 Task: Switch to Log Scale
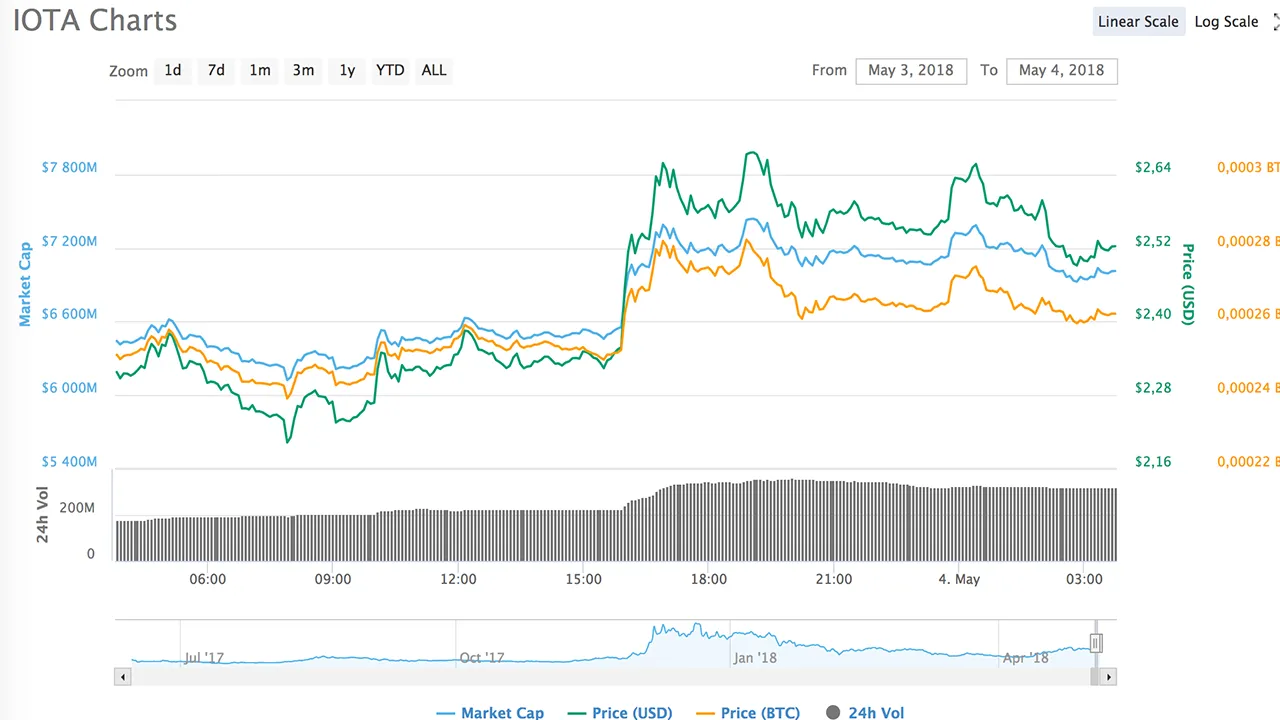(x=1226, y=22)
